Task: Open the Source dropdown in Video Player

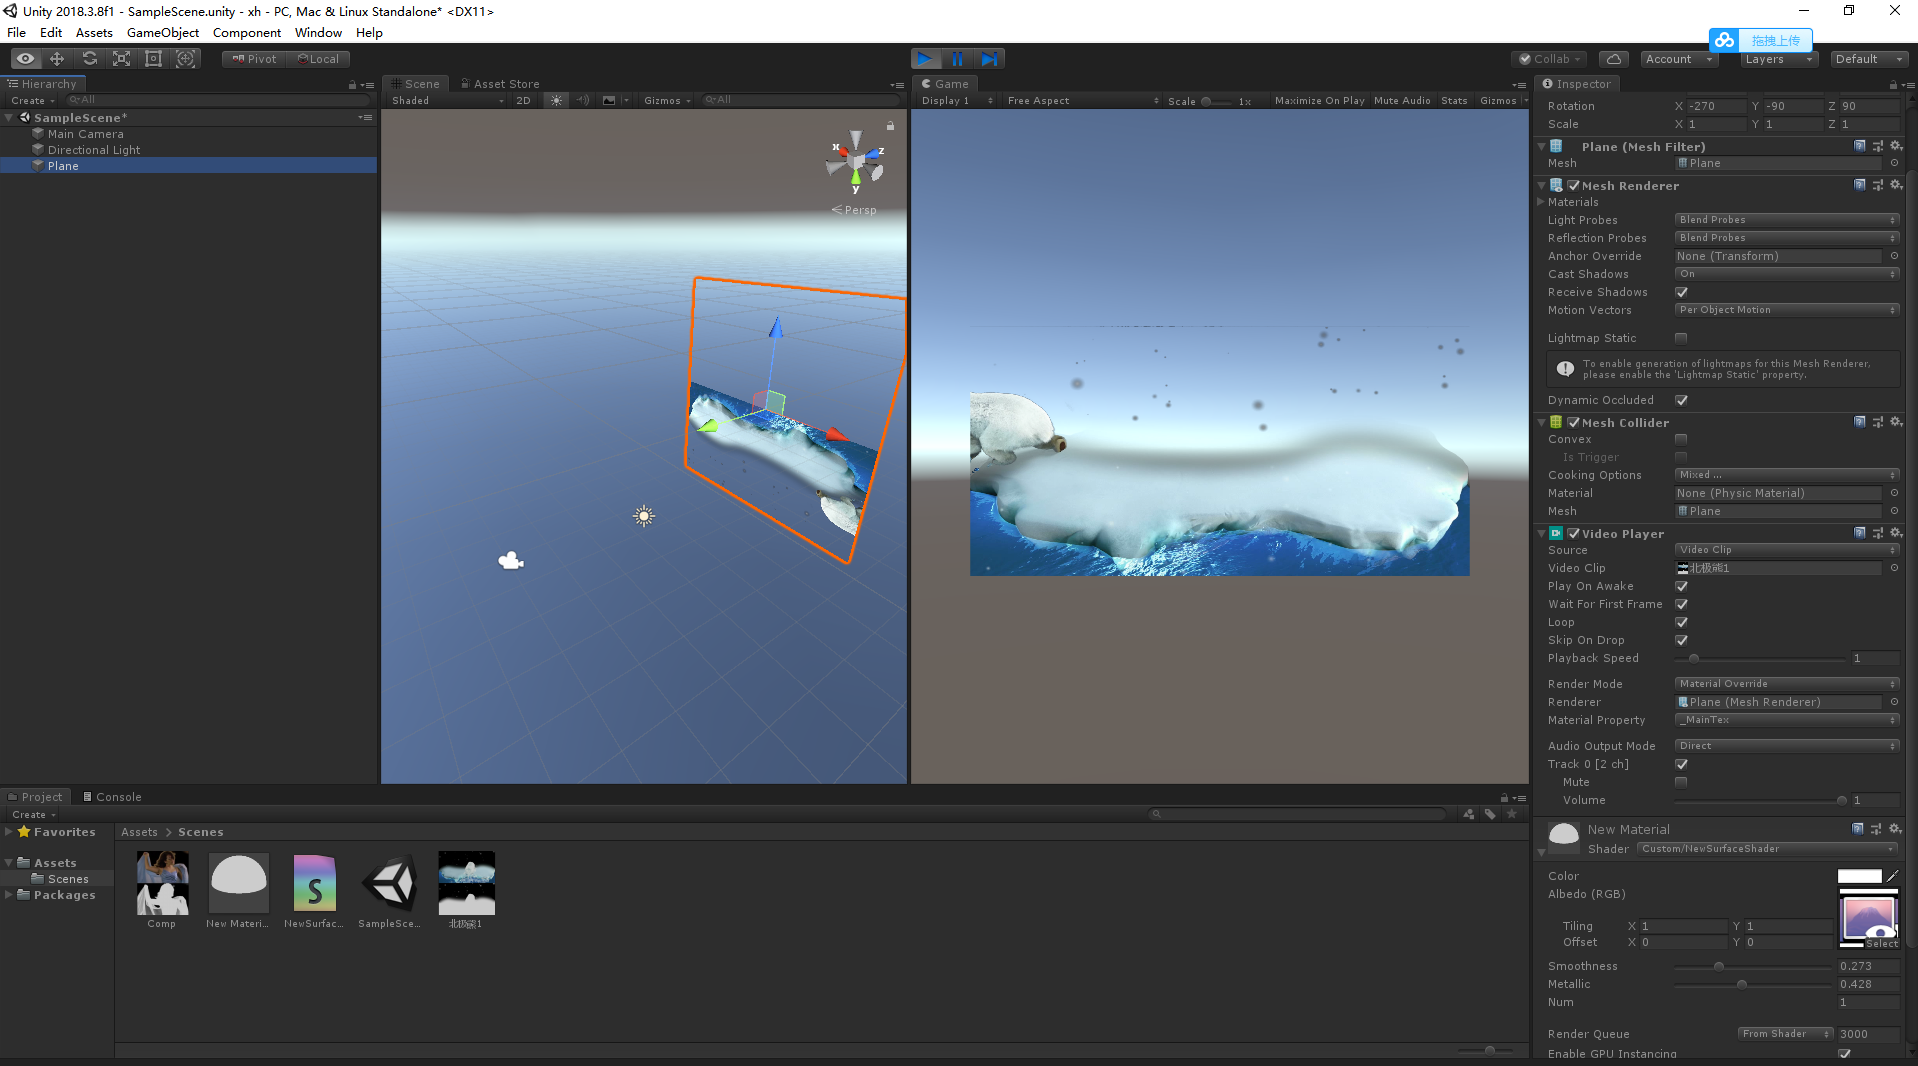Action: pyautogui.click(x=1786, y=549)
